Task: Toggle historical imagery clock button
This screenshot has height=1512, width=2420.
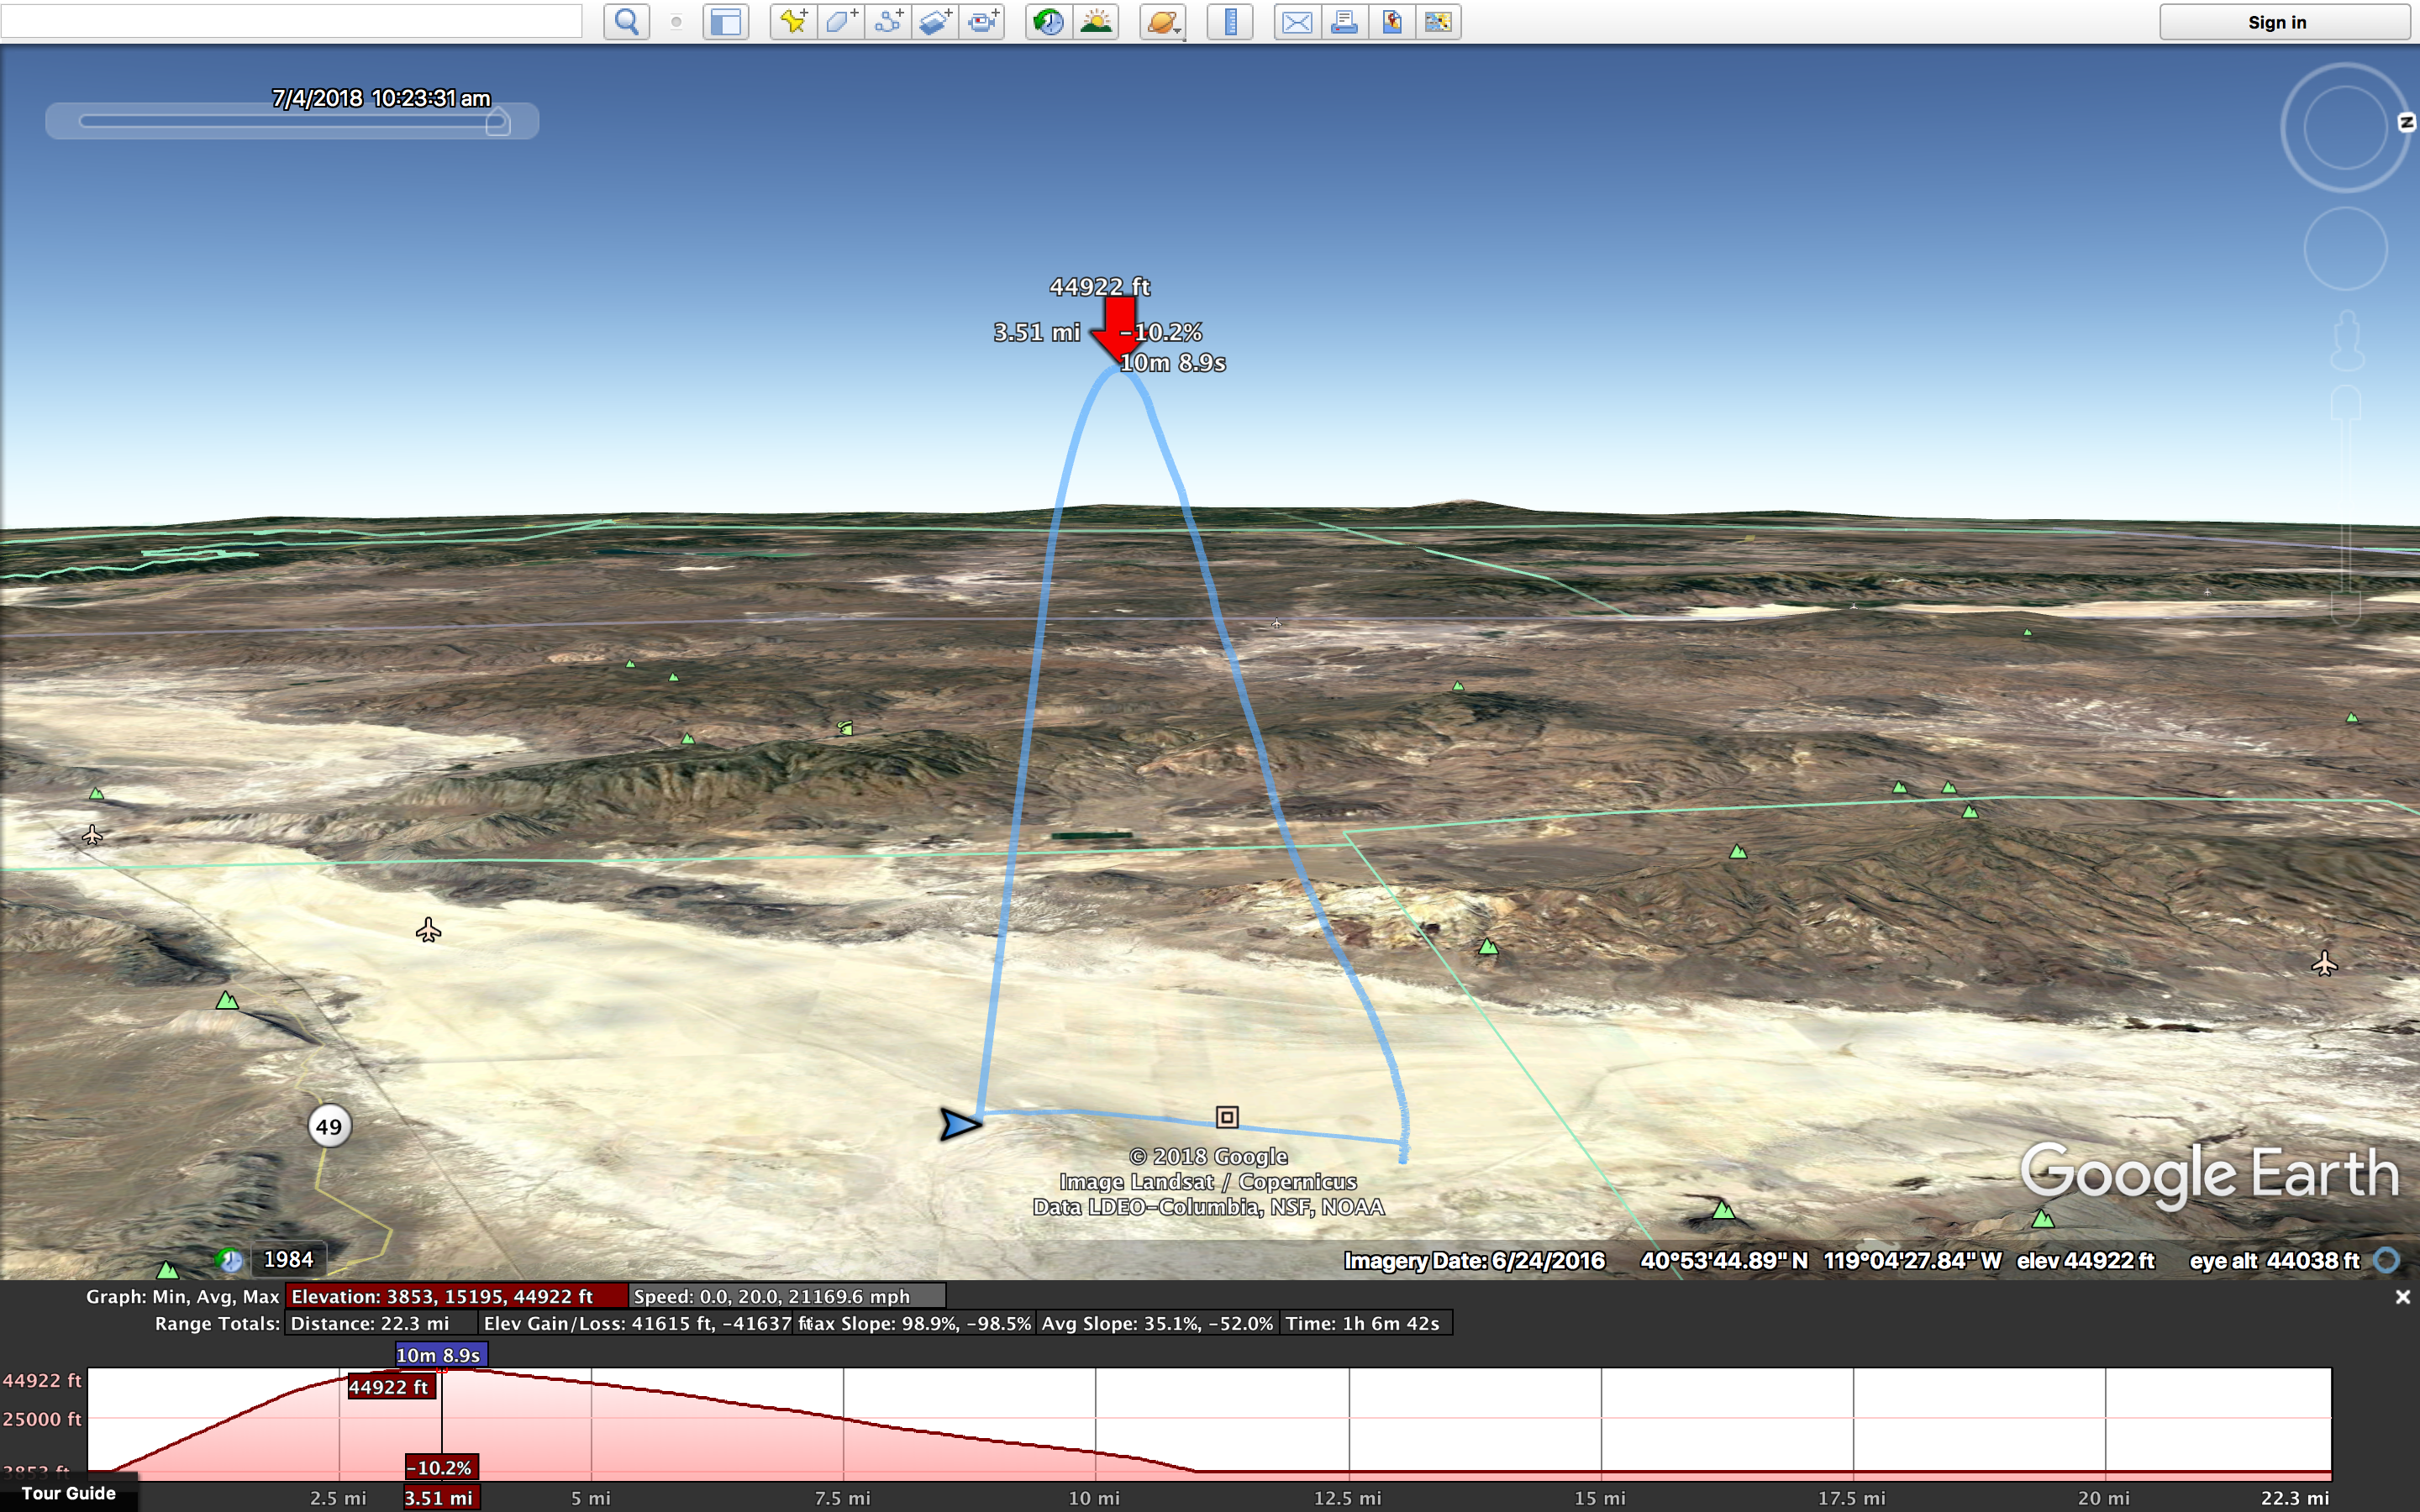Action: [x=1048, y=22]
